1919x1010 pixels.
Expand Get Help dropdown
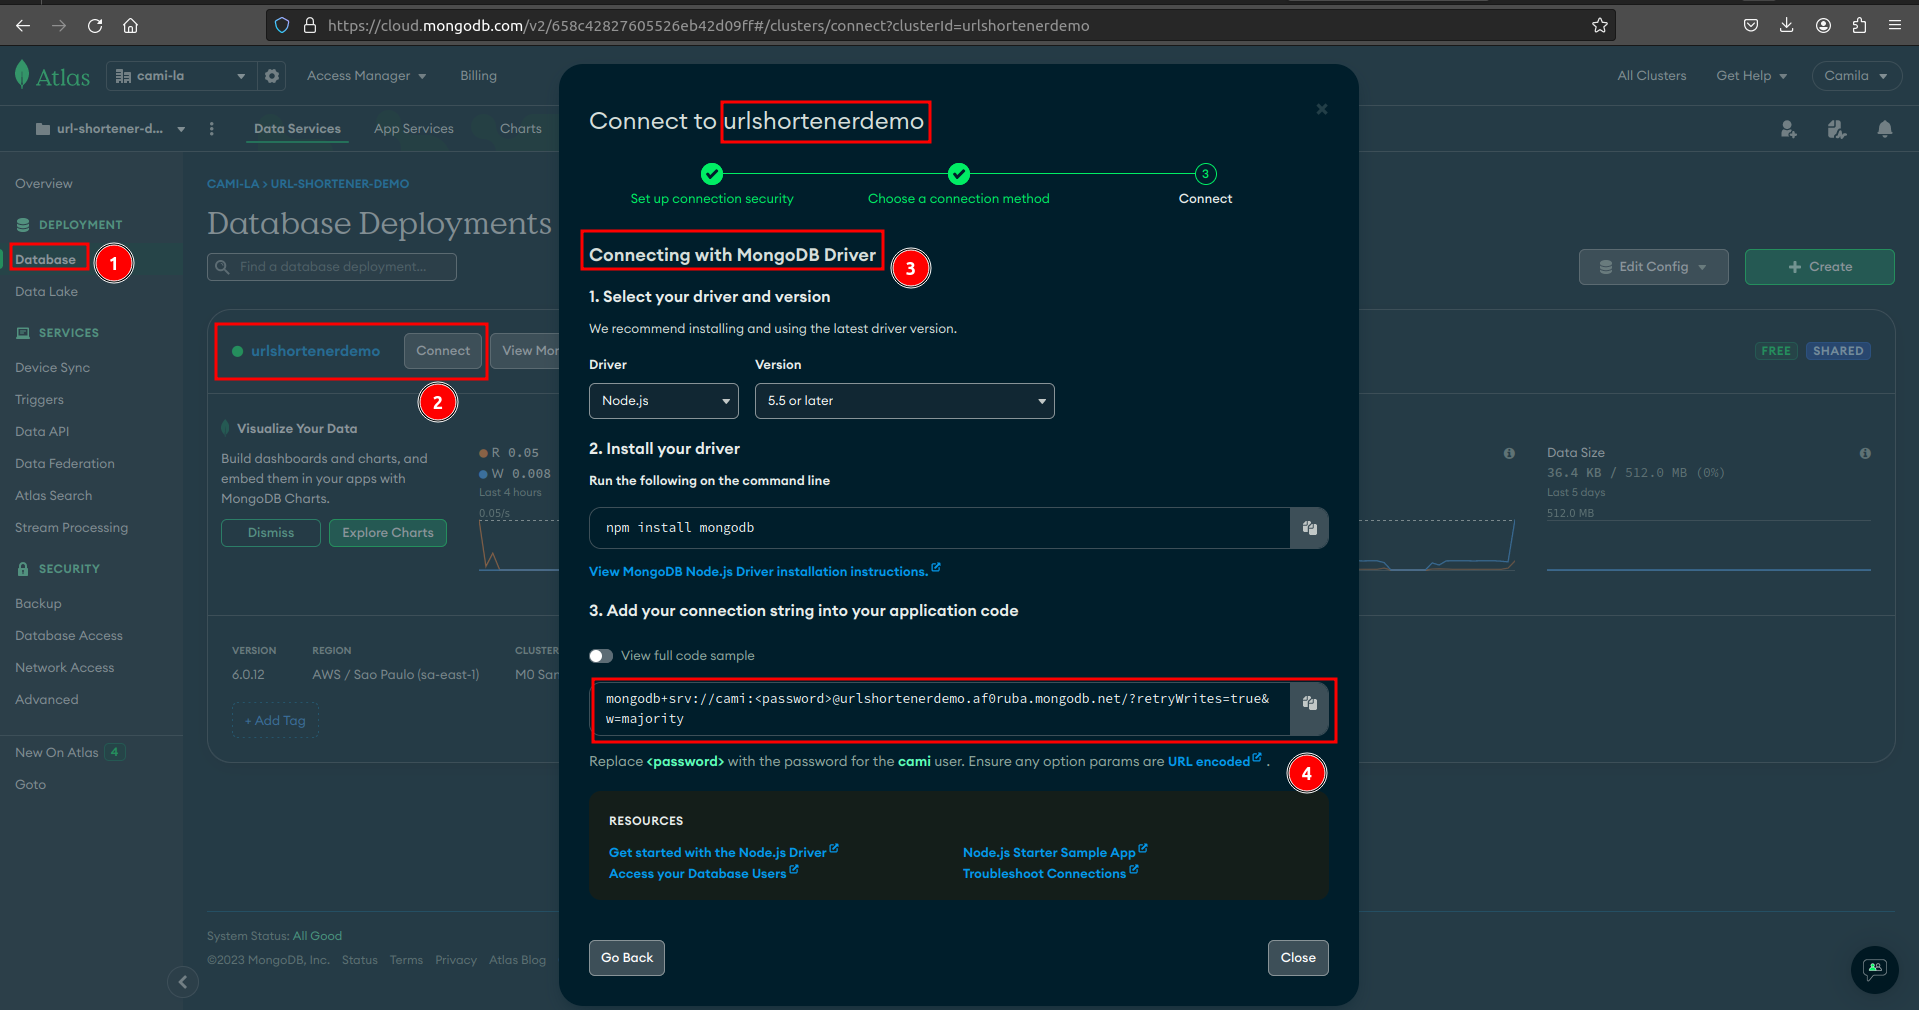tap(1751, 76)
